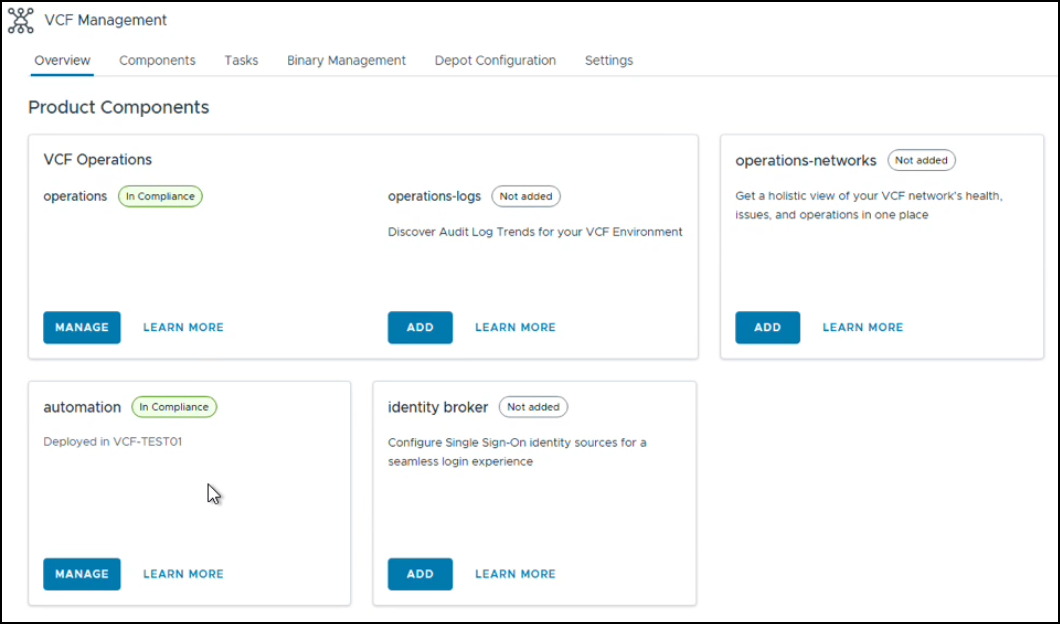Click MANAGE button for automation
The width and height of the screenshot is (1060, 624).
[82, 574]
